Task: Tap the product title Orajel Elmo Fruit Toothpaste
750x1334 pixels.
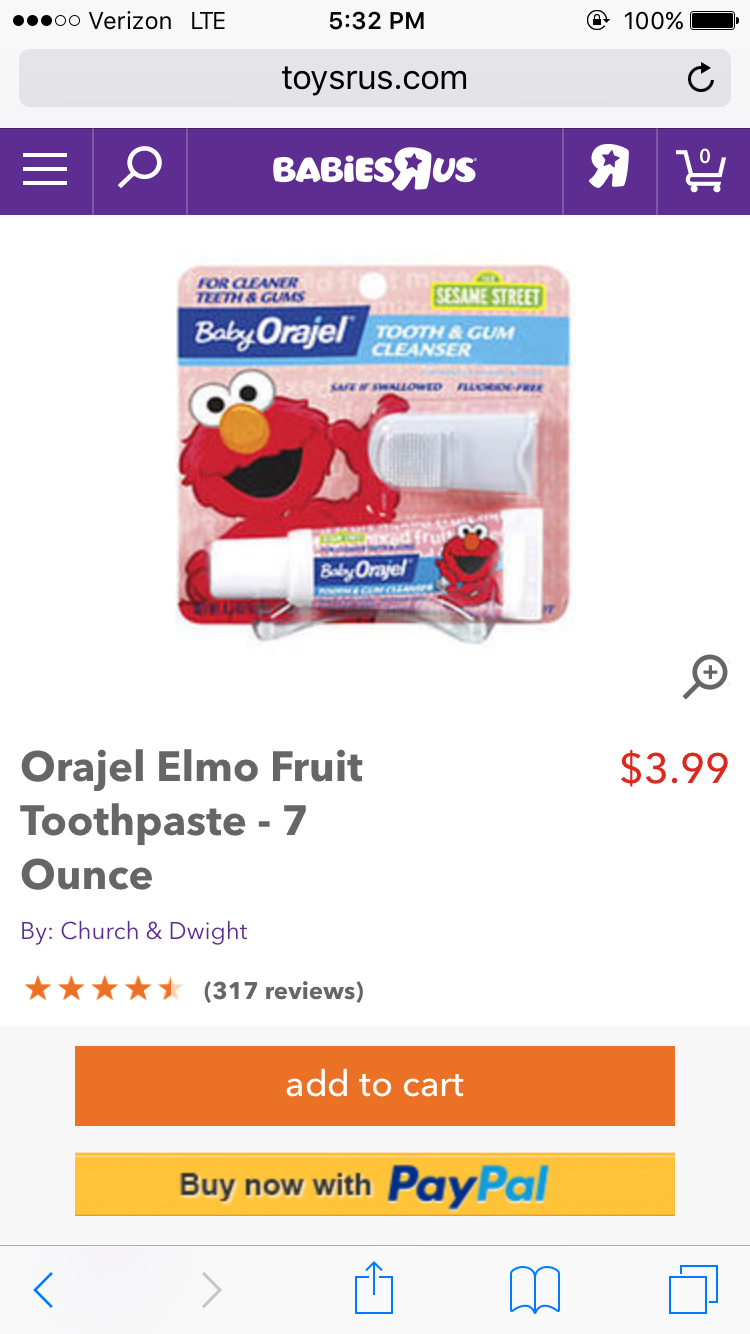Action: (x=192, y=821)
